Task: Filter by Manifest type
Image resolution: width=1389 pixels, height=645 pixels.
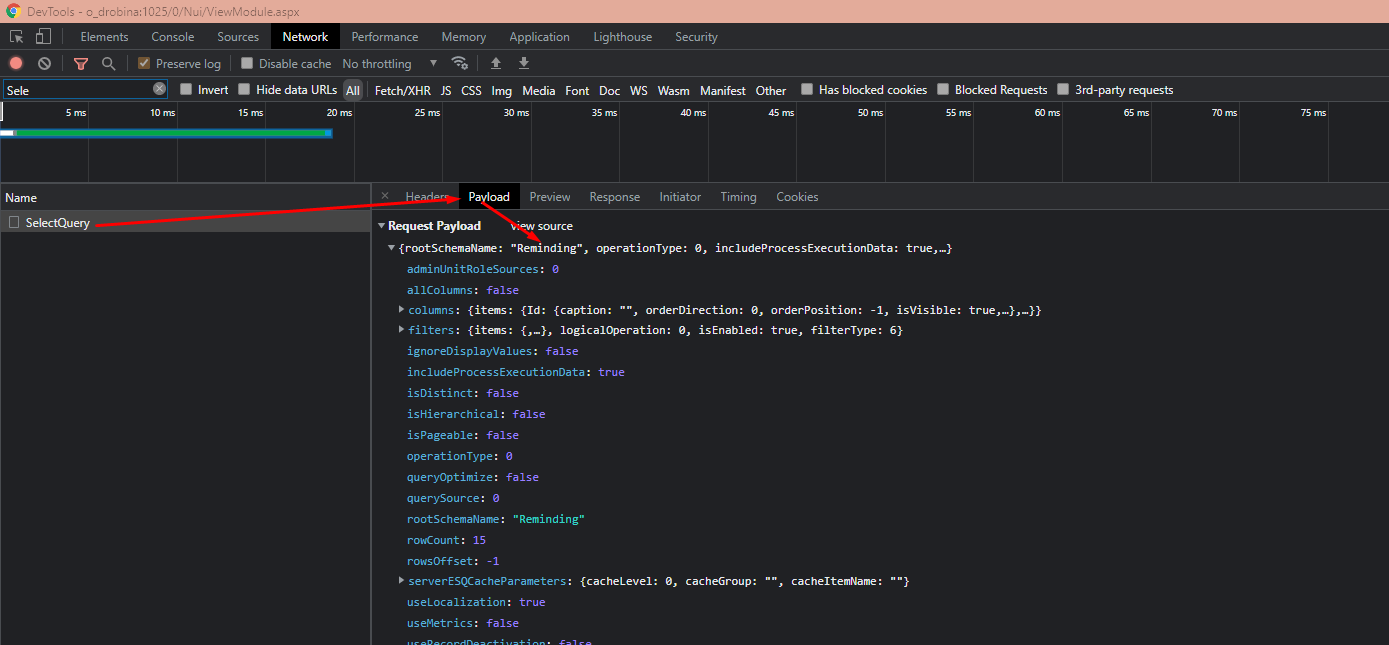Action: click(x=723, y=90)
